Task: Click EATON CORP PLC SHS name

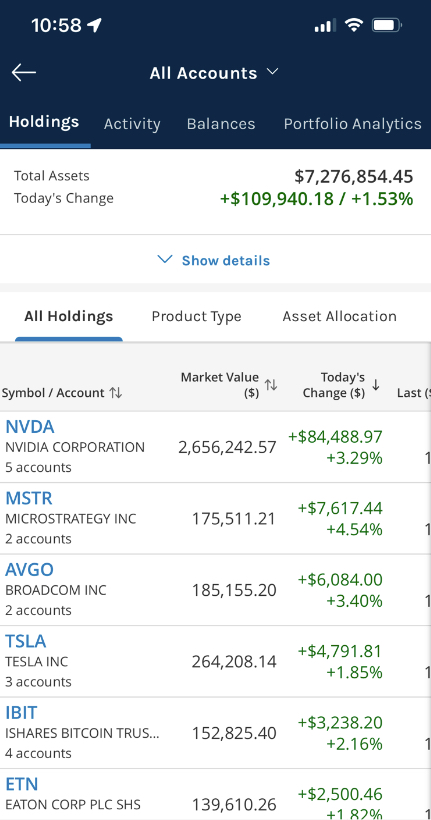Action: point(73,805)
